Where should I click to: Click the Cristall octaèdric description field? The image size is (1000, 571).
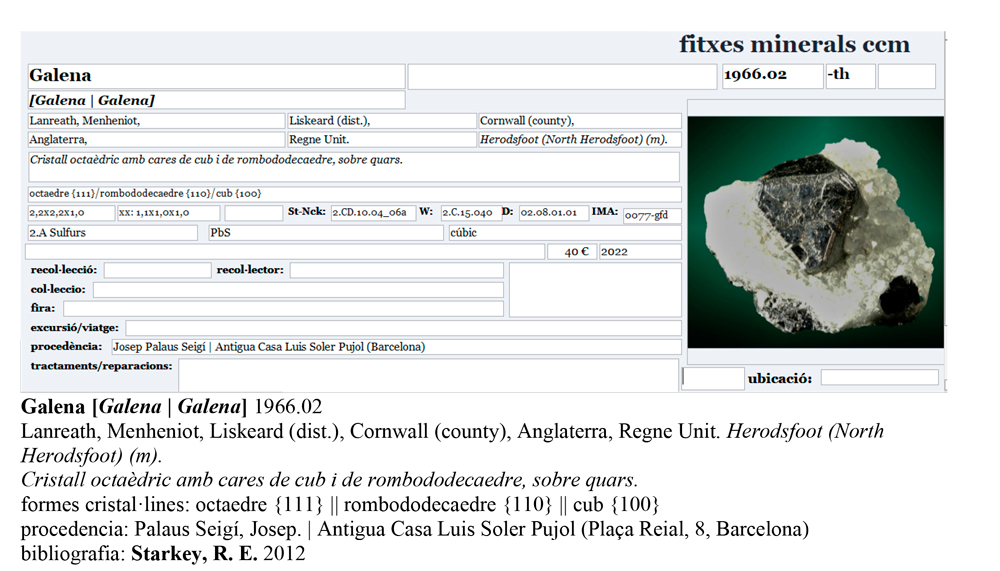pyautogui.click(x=354, y=167)
